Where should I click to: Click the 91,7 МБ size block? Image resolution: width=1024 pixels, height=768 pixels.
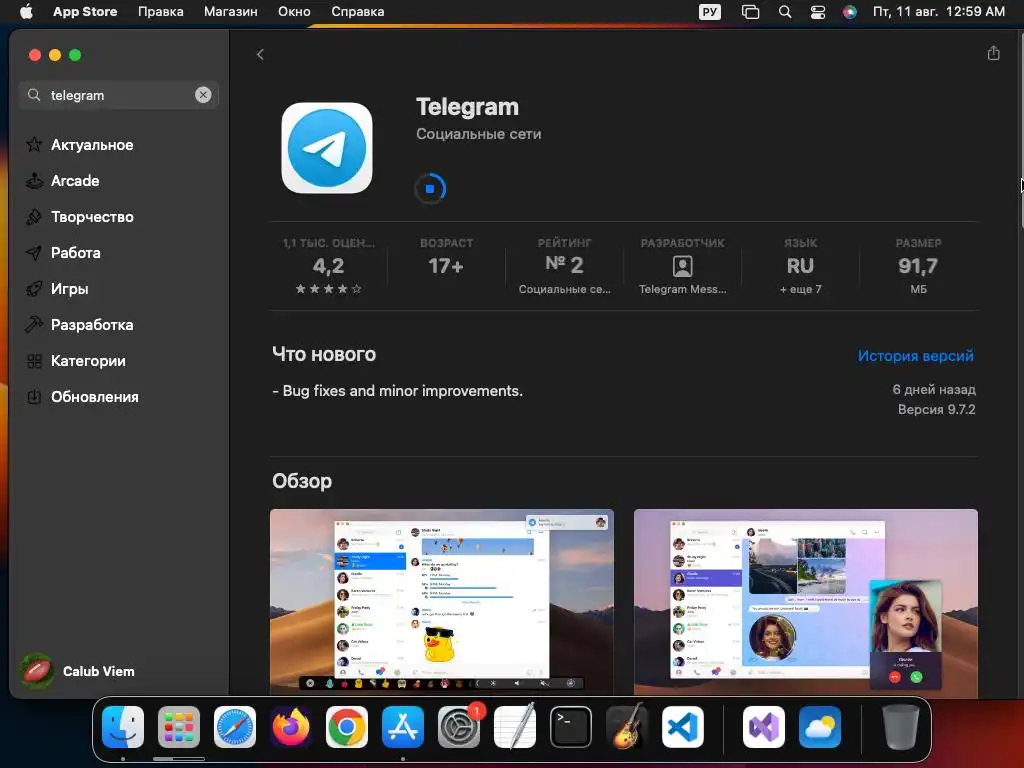918,266
